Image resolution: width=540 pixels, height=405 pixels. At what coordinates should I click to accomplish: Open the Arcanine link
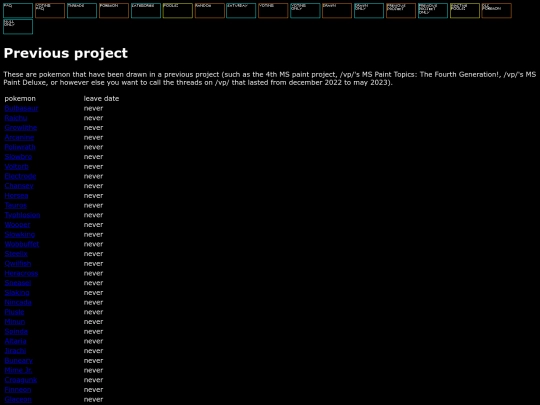(x=19, y=137)
